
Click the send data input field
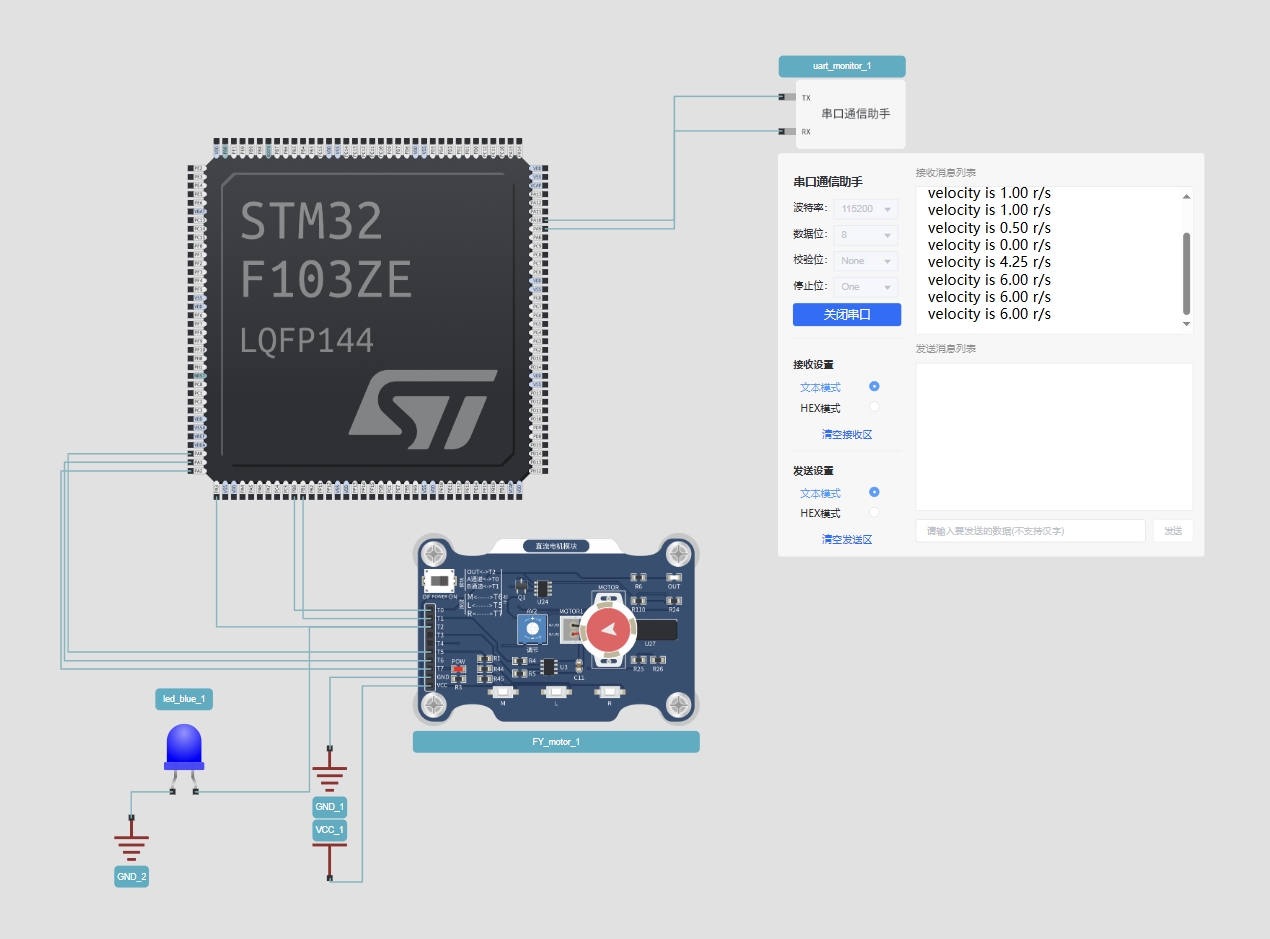(1030, 531)
